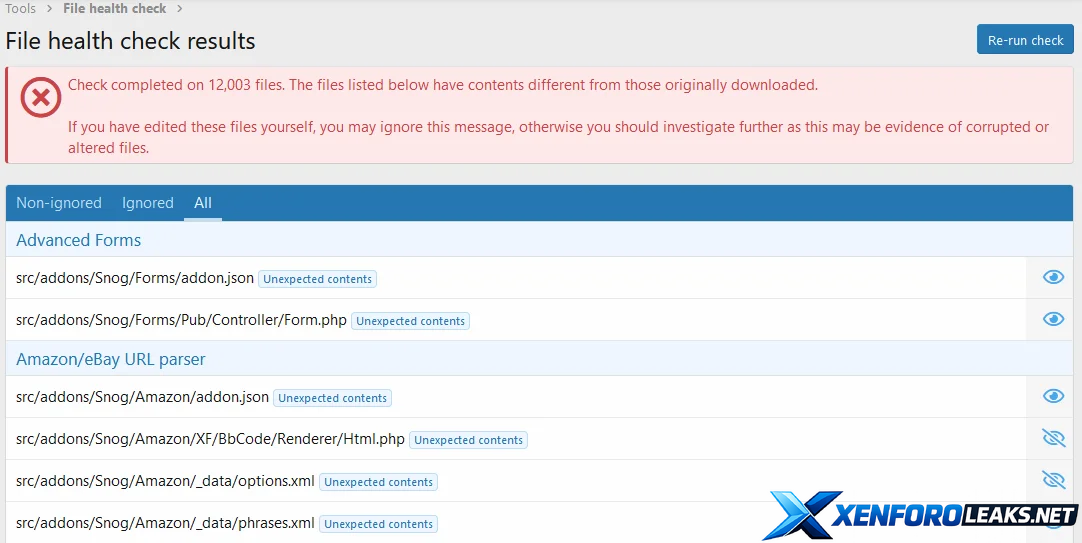The image size is (1082, 543).
Task: Select the All tab
Action: 203,203
